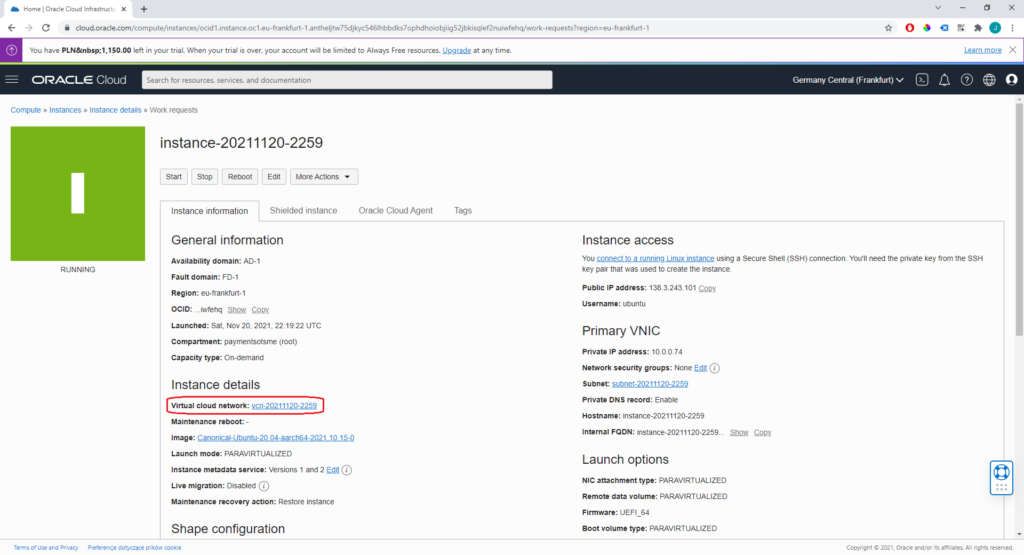Click the cookie preferences footer link

[x=135, y=548]
